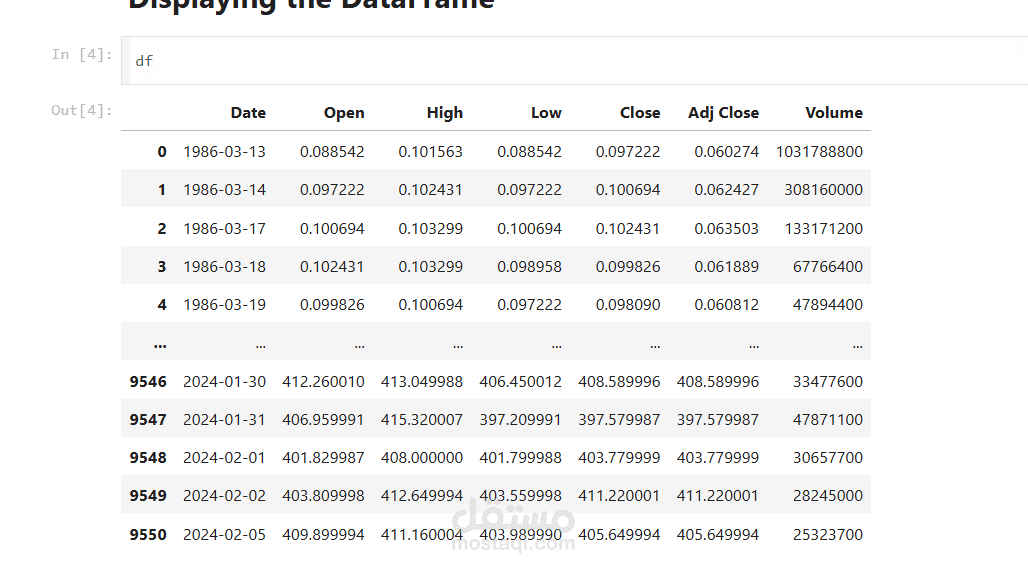Select row index 9550
The height and width of the screenshot is (565, 1028).
pyautogui.click(x=148, y=535)
